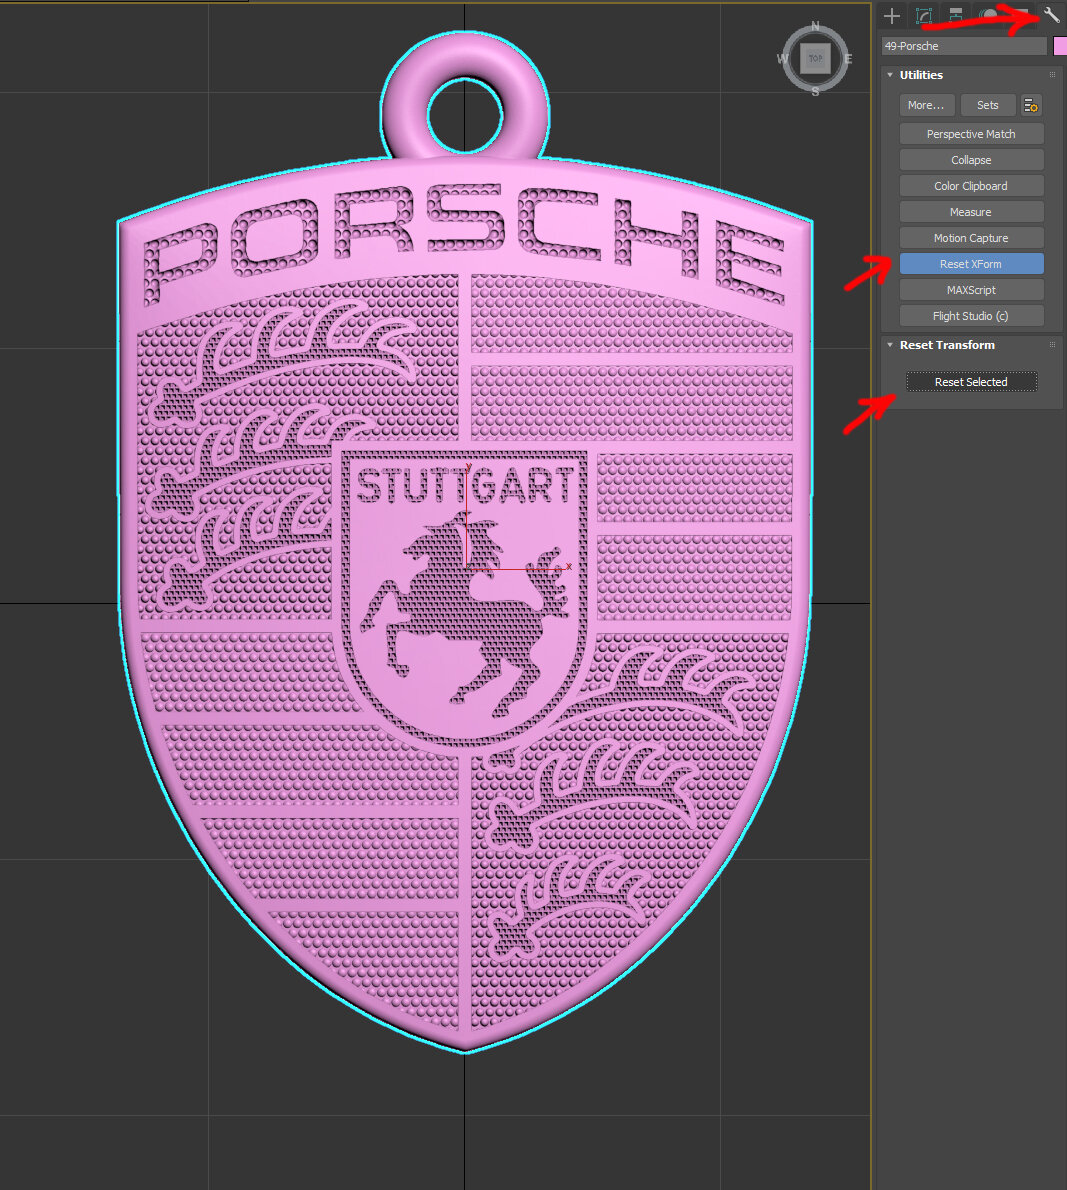Grab the Utilities rollout grip handle
The image size is (1067, 1190).
pyautogui.click(x=1053, y=74)
